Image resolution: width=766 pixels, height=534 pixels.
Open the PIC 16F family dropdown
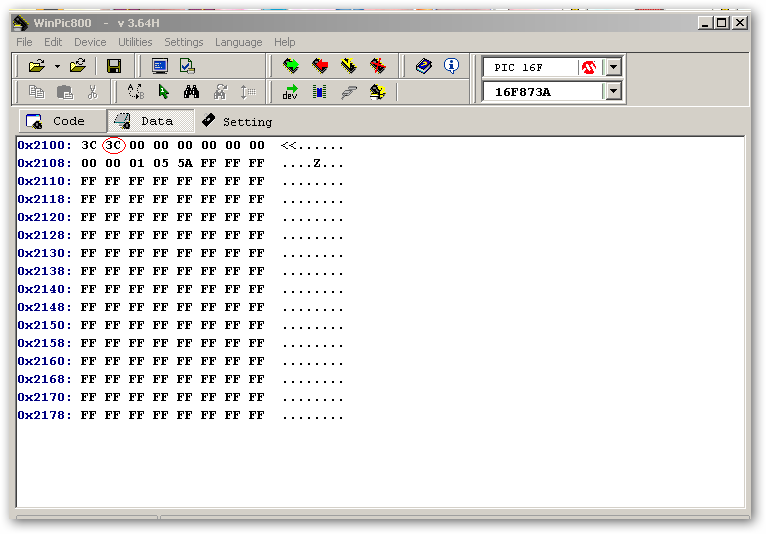click(x=614, y=67)
